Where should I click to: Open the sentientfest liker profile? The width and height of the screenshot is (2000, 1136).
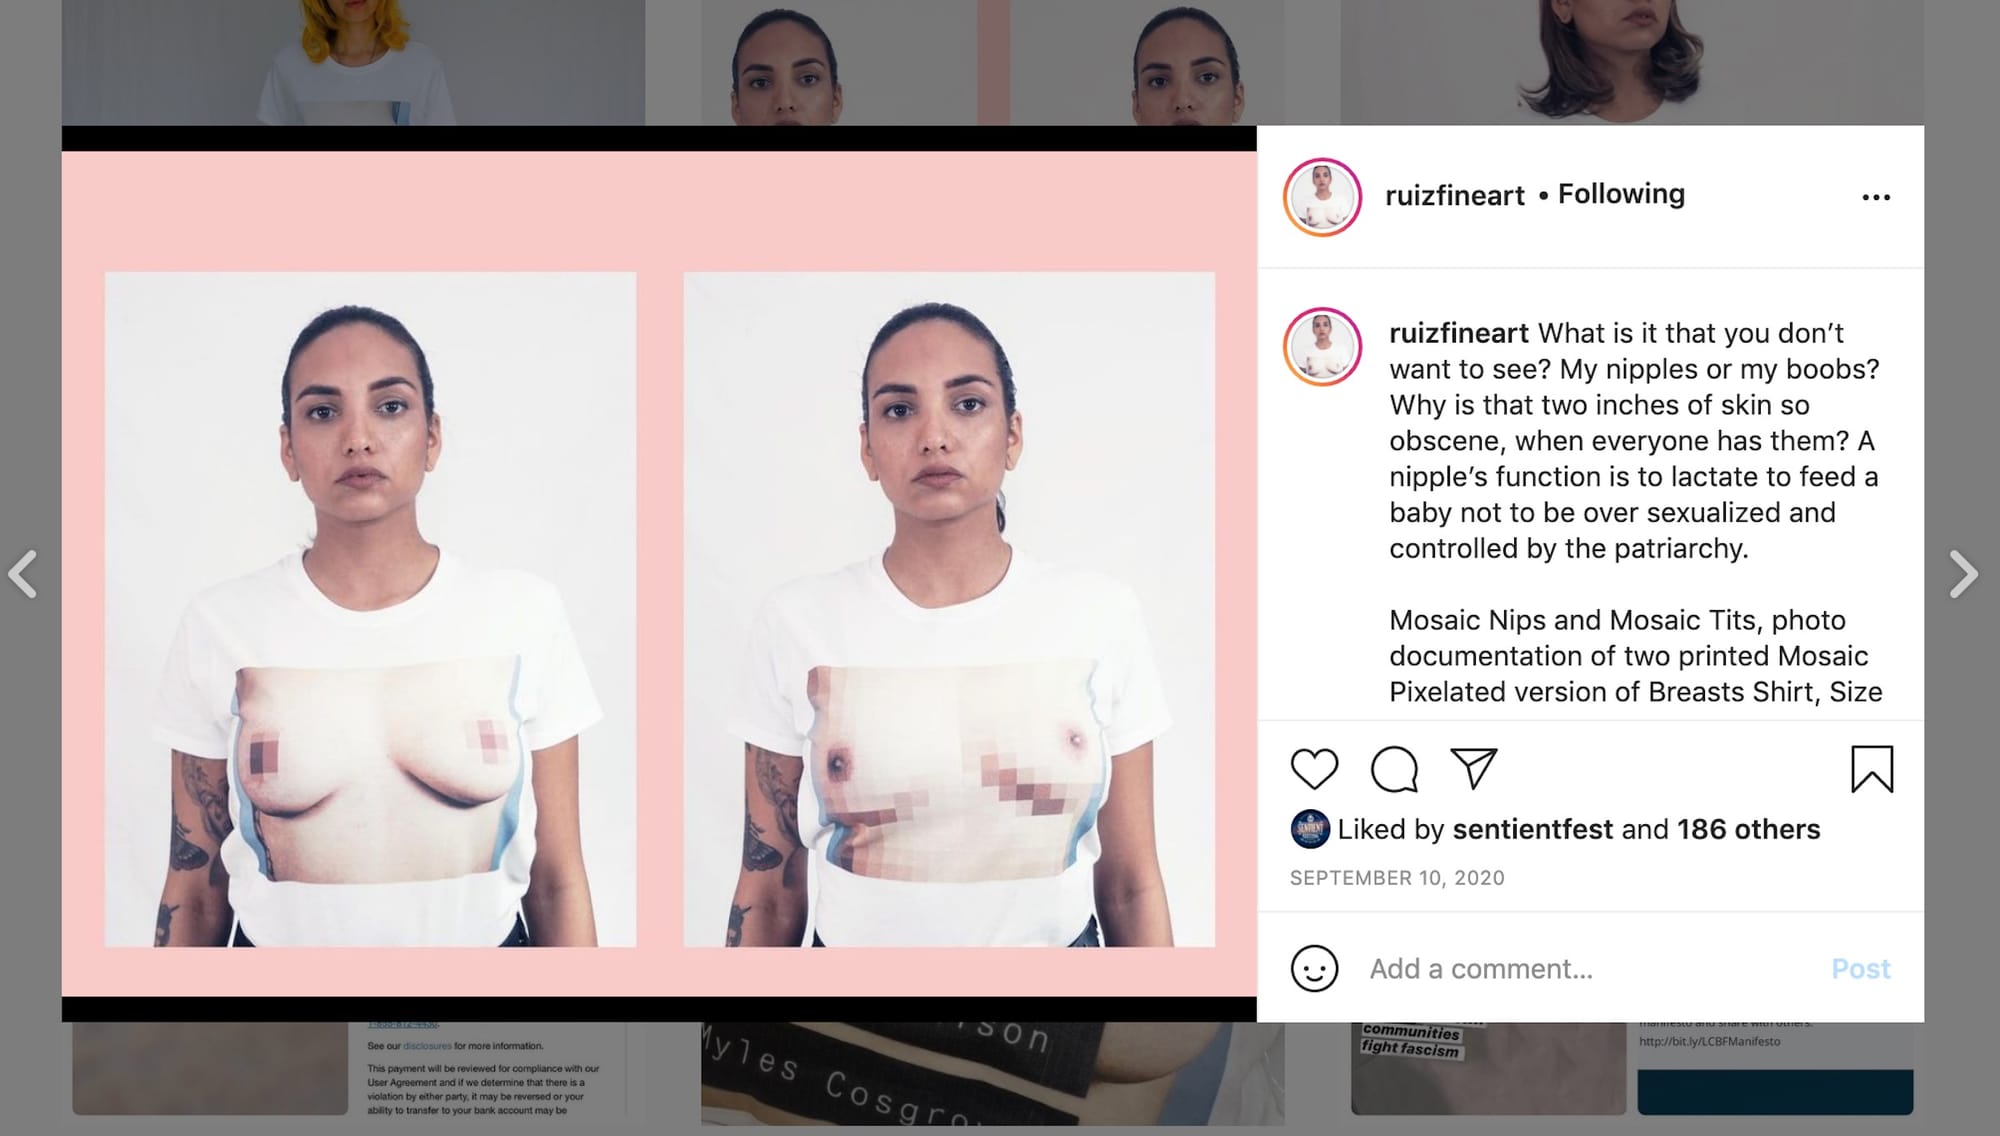click(x=1532, y=829)
